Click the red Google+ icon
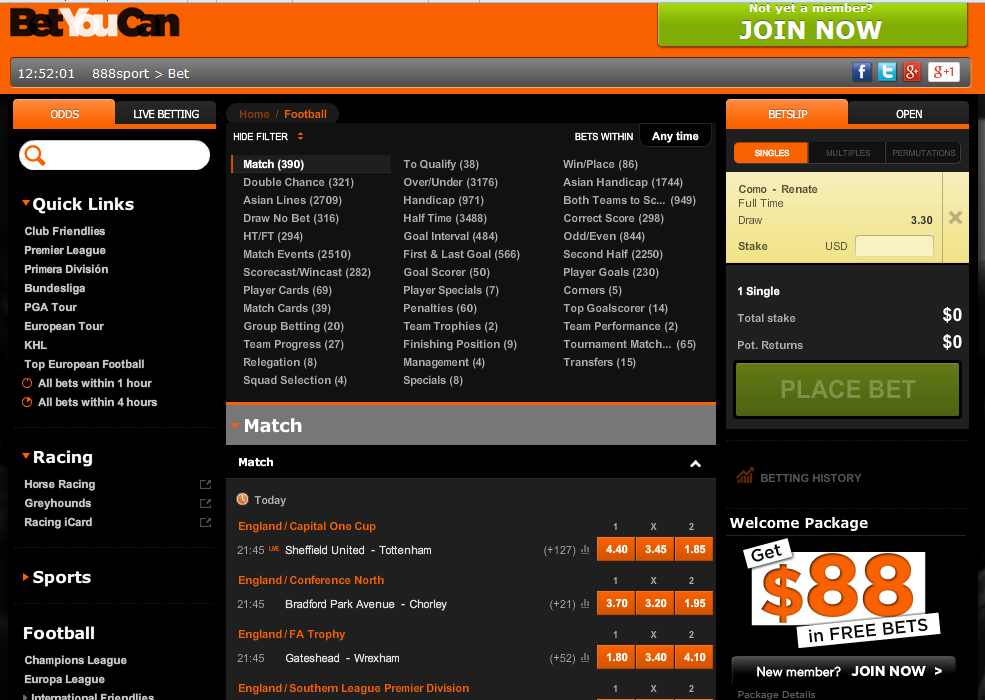 [912, 72]
